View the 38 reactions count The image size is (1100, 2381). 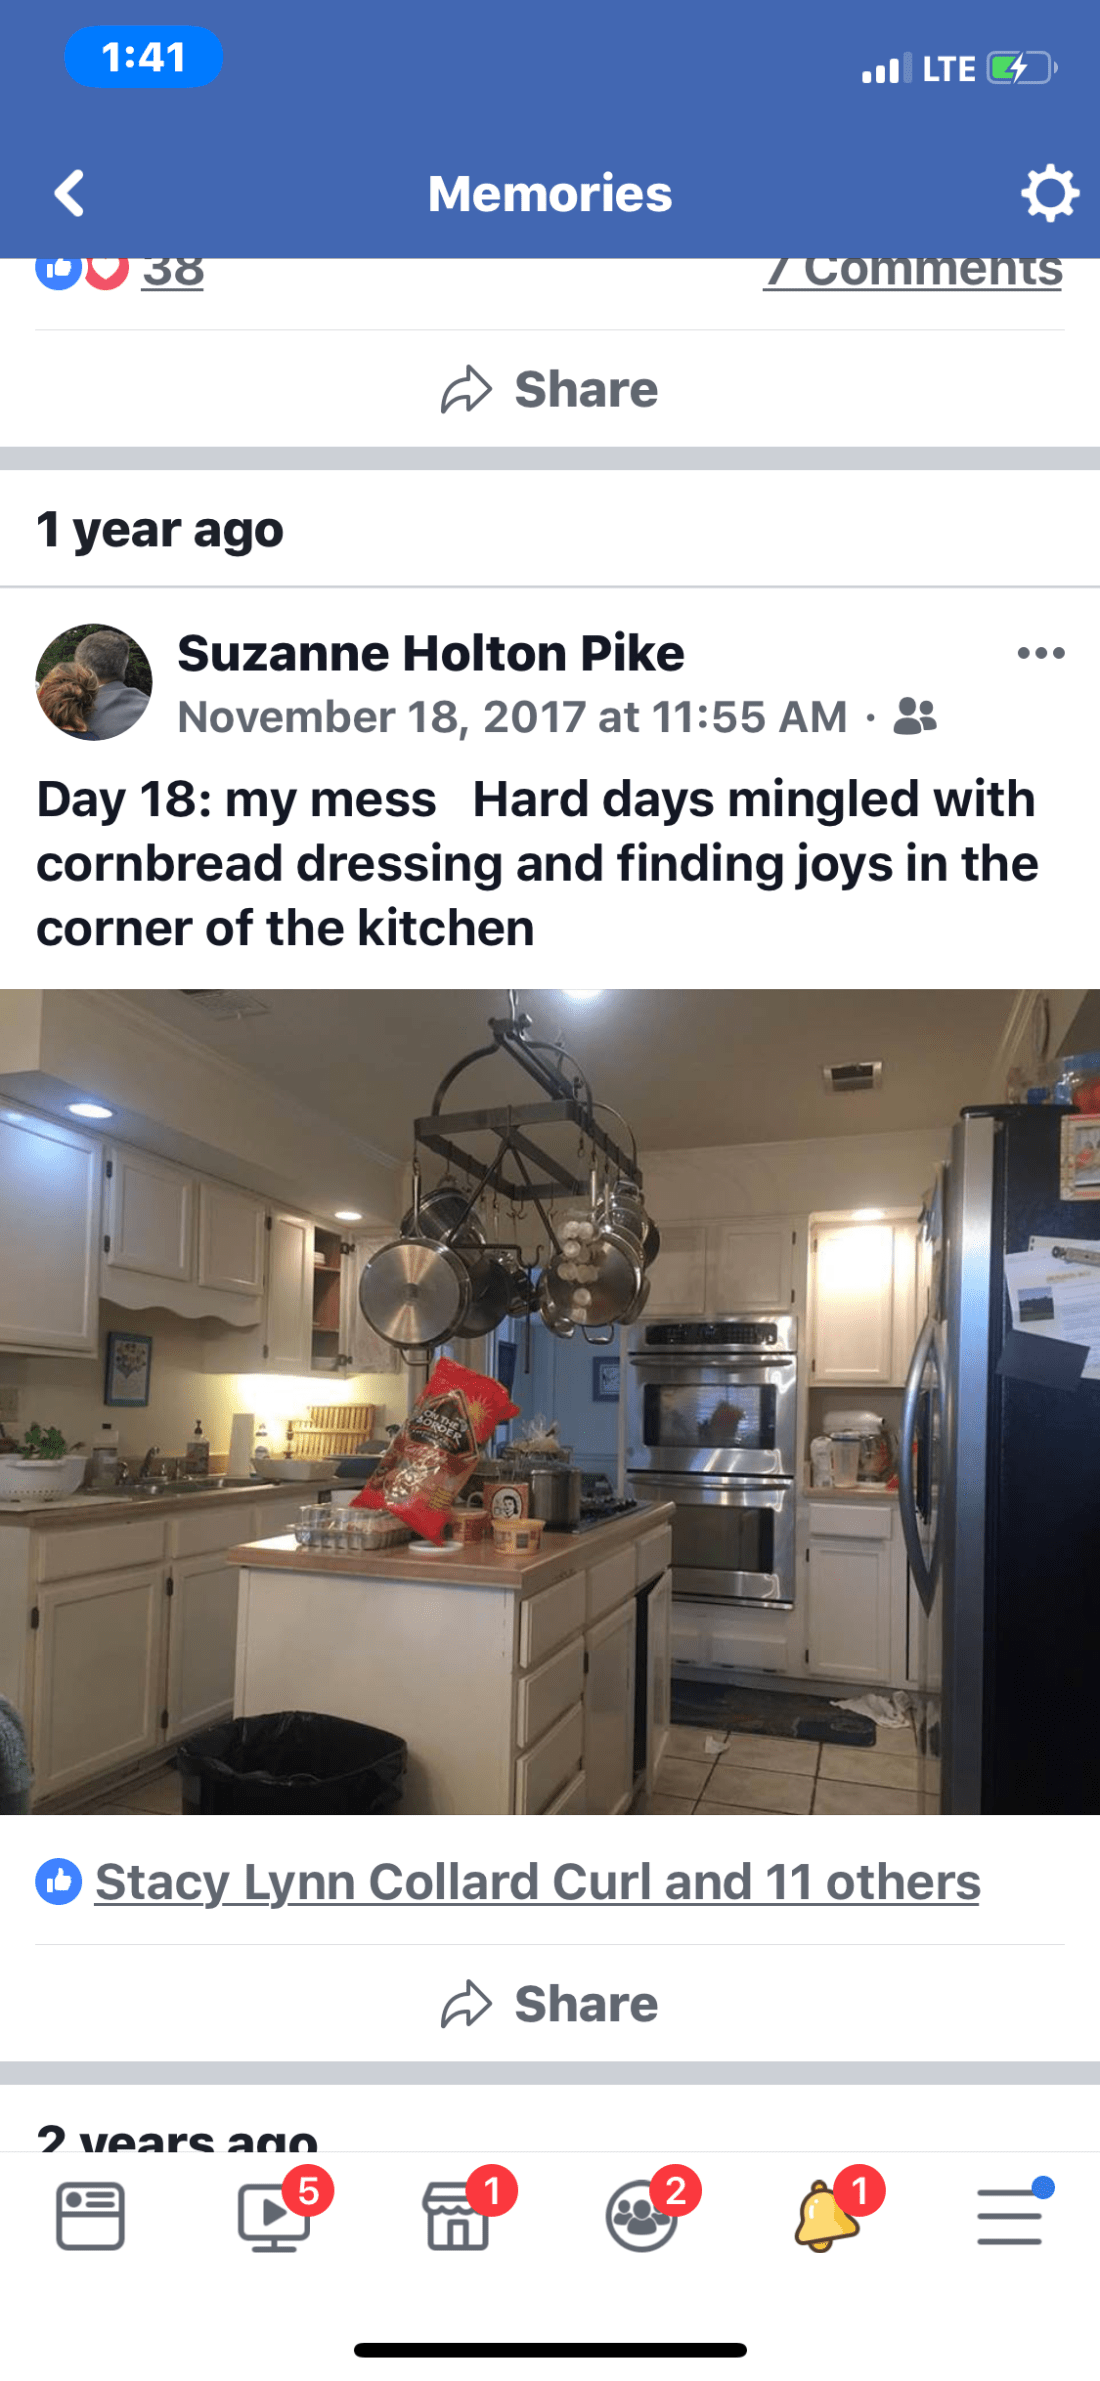point(172,272)
